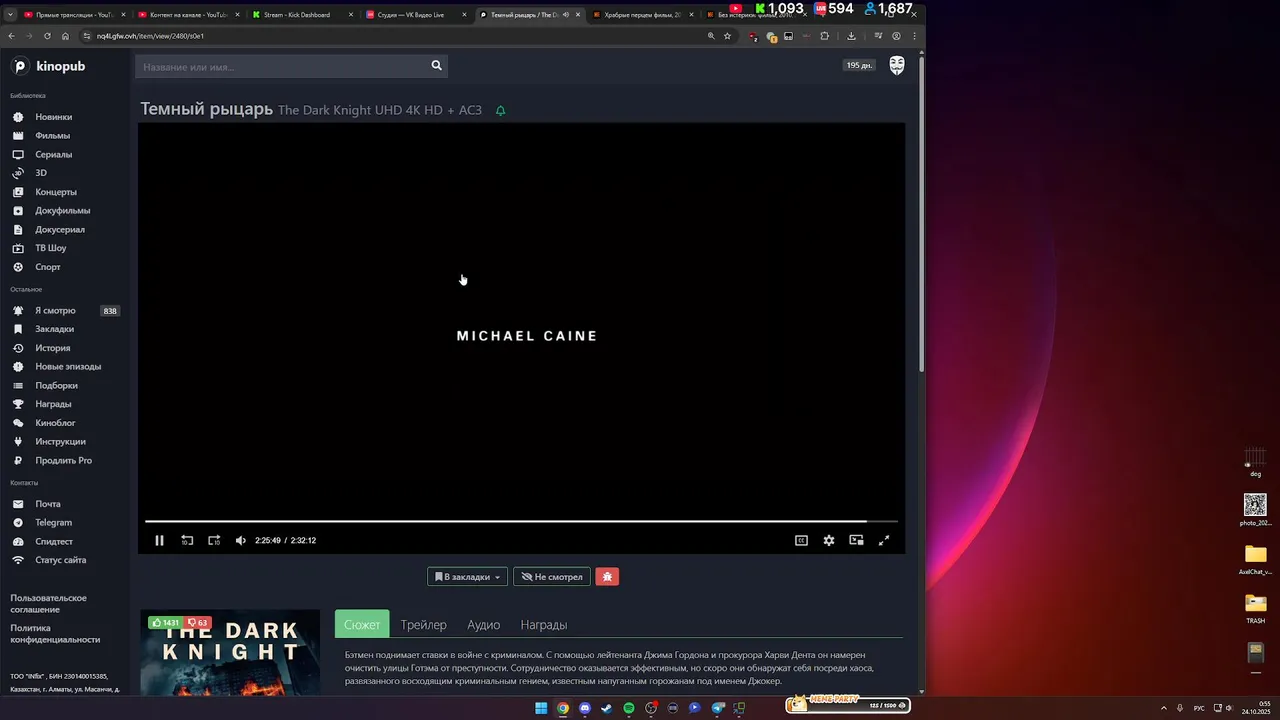Click the Награды trophy icon
This screenshot has height=720, width=1280.
coord(18,404)
